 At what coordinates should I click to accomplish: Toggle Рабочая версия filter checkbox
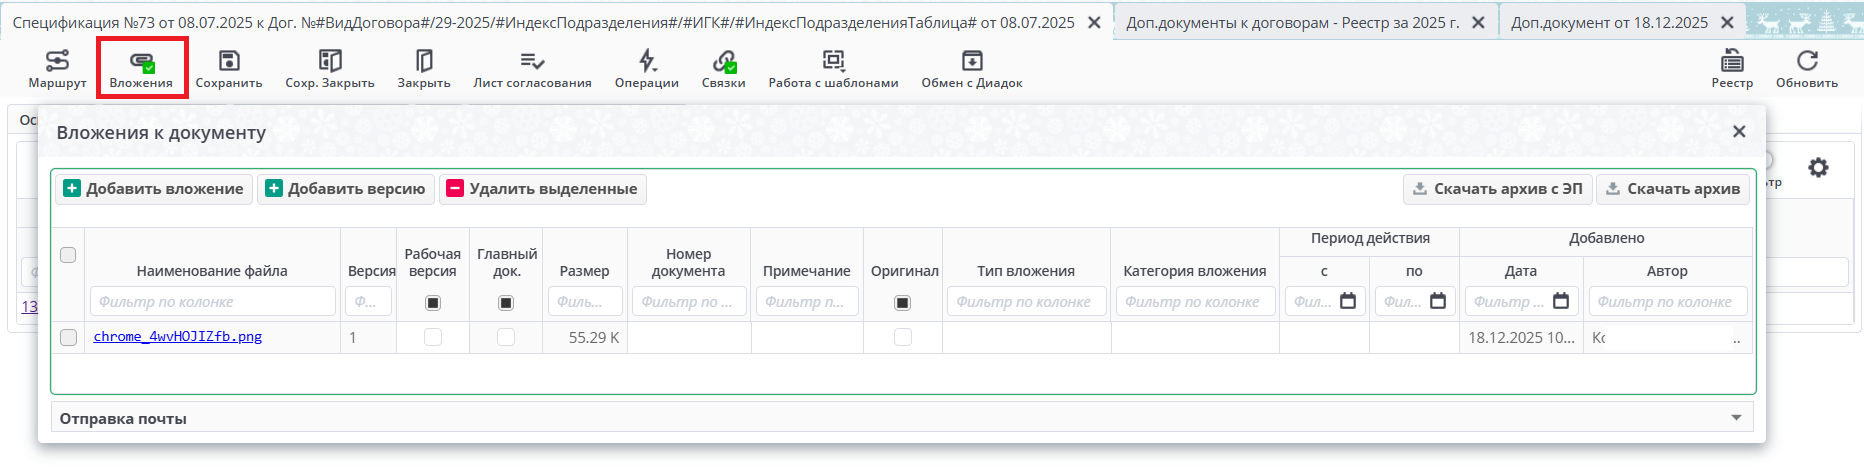[433, 302]
